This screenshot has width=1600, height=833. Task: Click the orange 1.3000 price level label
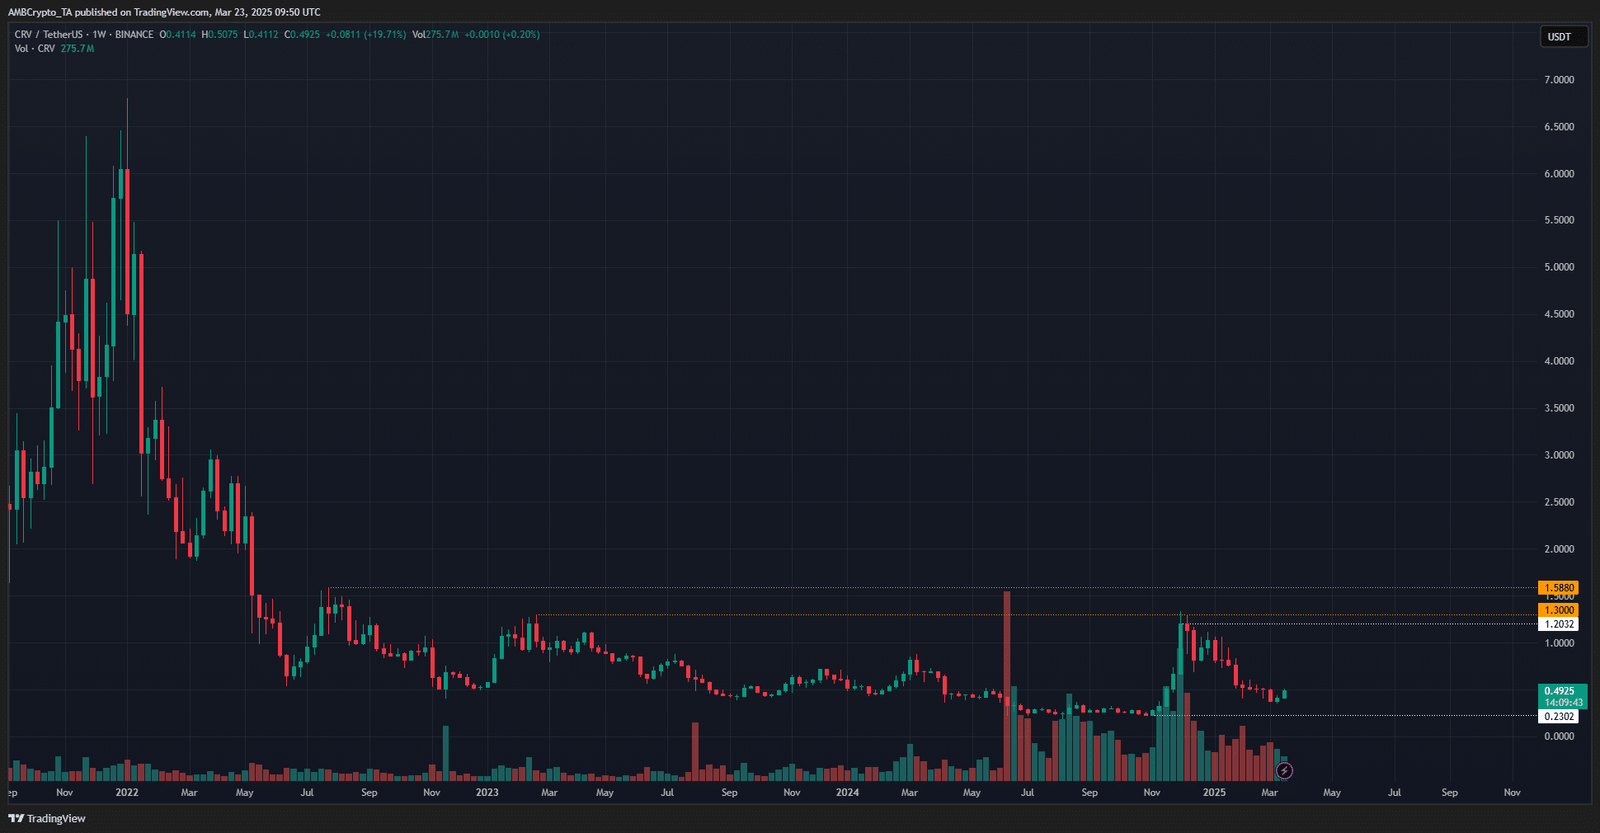1558,610
